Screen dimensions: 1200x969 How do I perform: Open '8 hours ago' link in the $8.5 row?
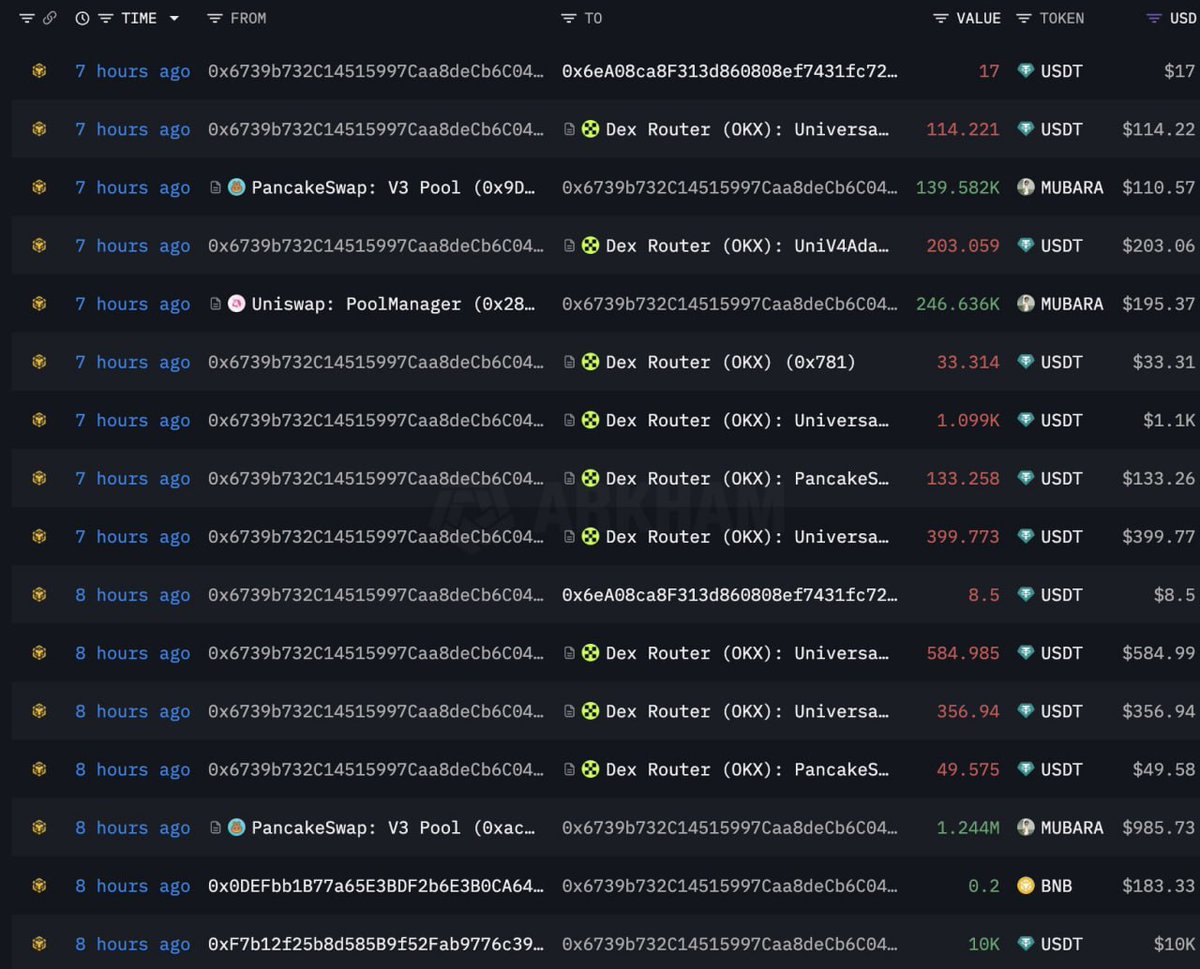click(133, 595)
